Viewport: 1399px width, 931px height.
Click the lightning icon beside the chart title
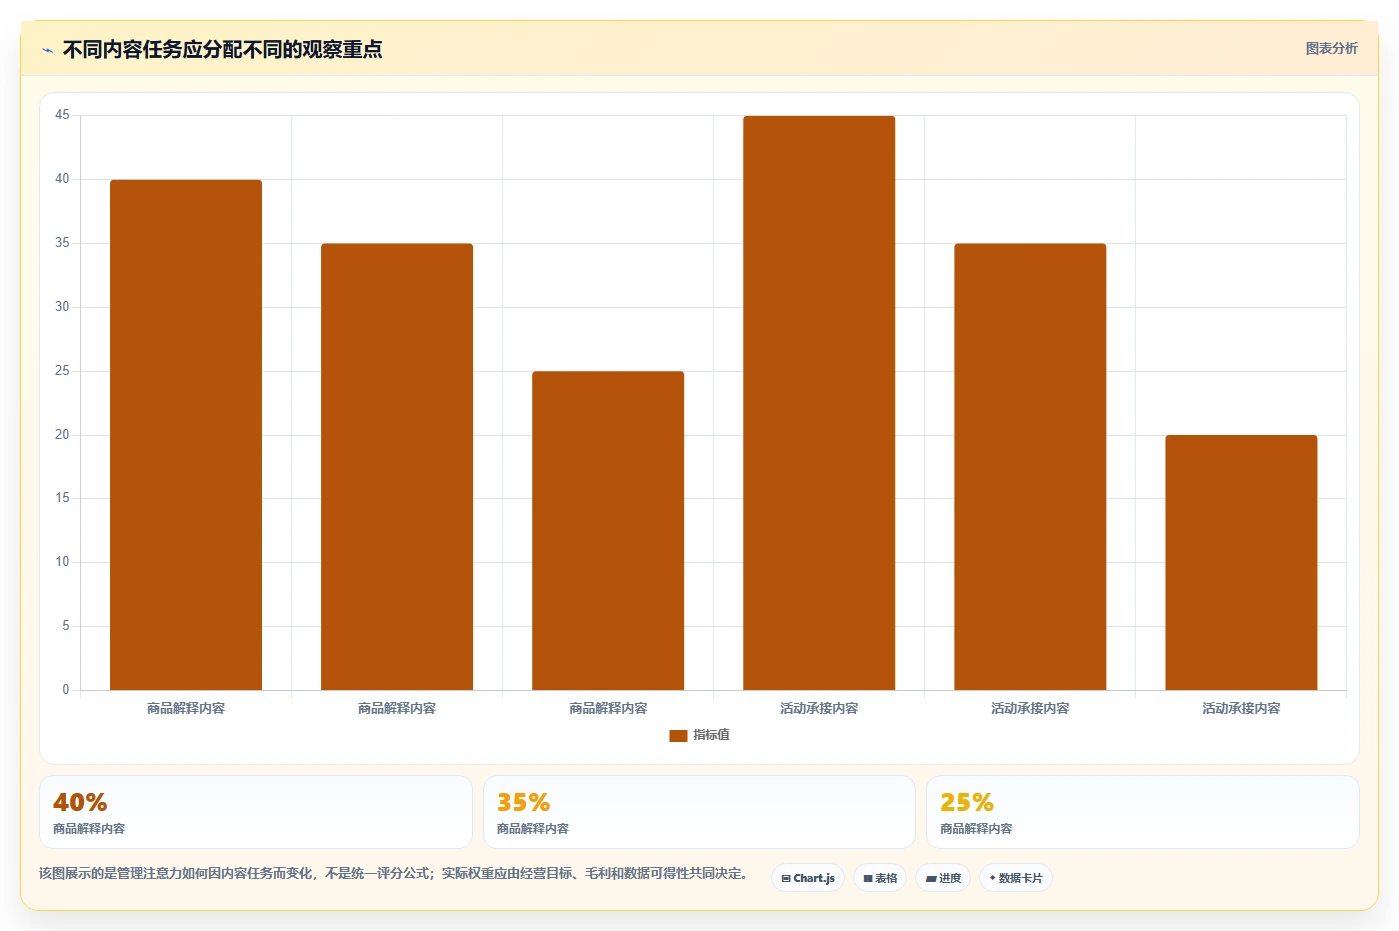tap(47, 50)
